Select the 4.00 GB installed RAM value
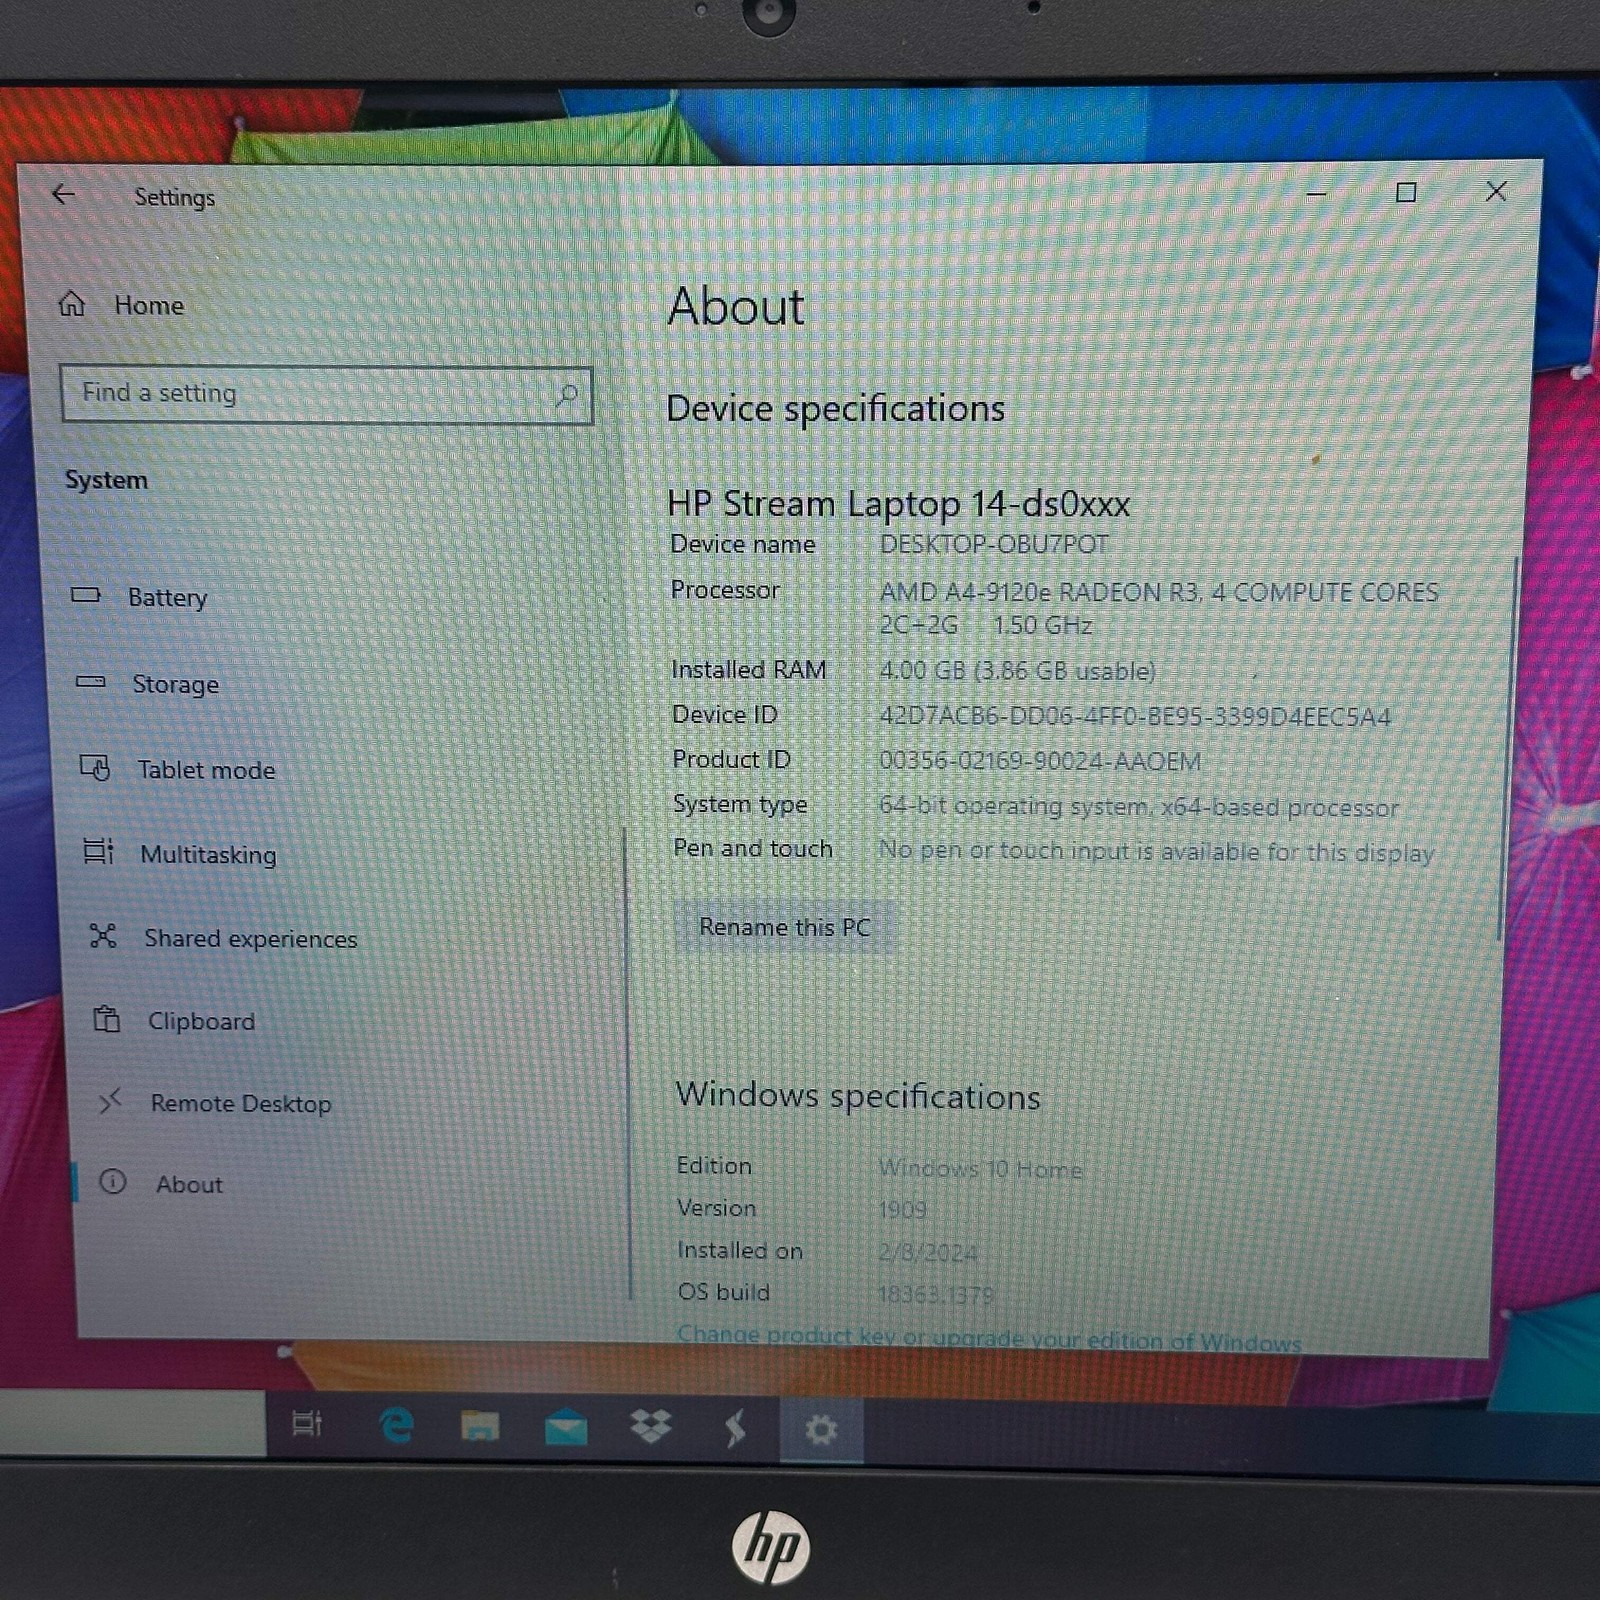The width and height of the screenshot is (1600, 1600). click(1017, 671)
